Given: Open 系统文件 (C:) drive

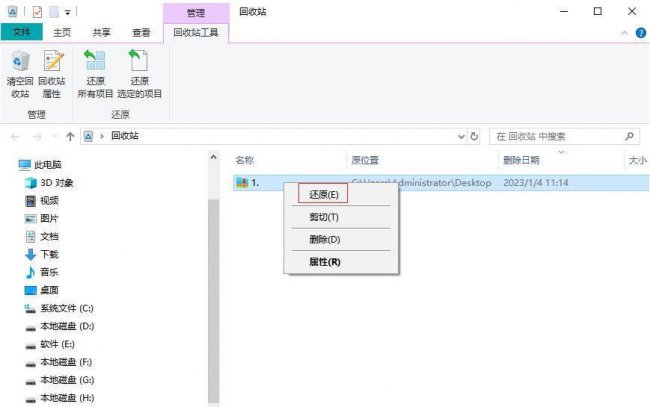Looking at the screenshot, I should pos(59,308).
